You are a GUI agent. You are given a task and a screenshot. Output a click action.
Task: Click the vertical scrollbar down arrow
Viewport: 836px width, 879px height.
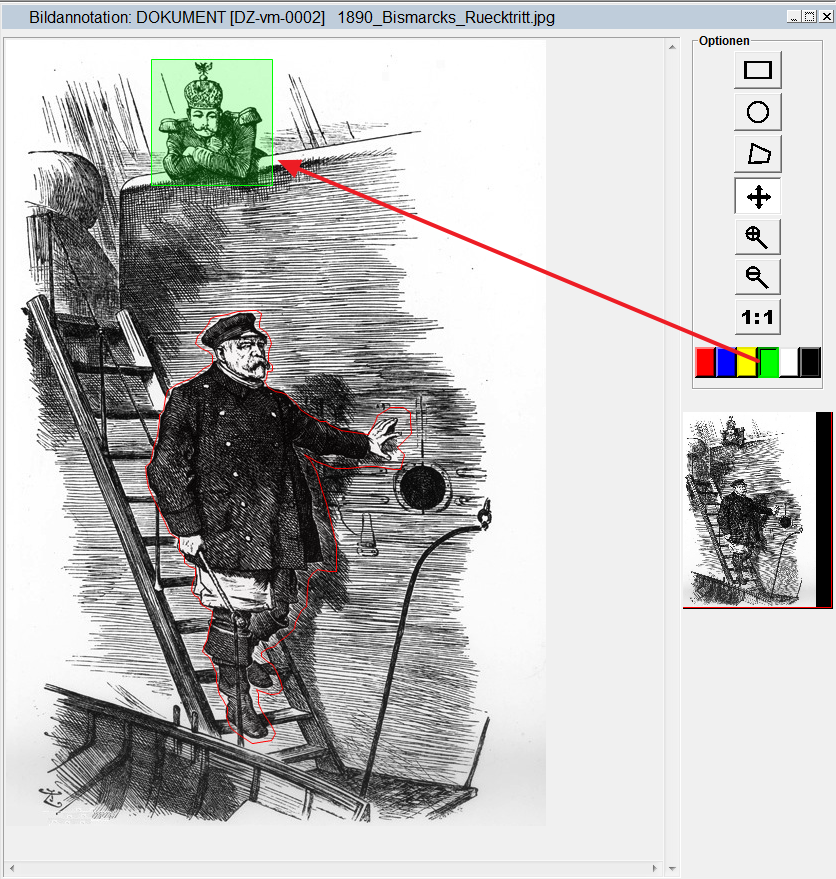tap(672, 870)
